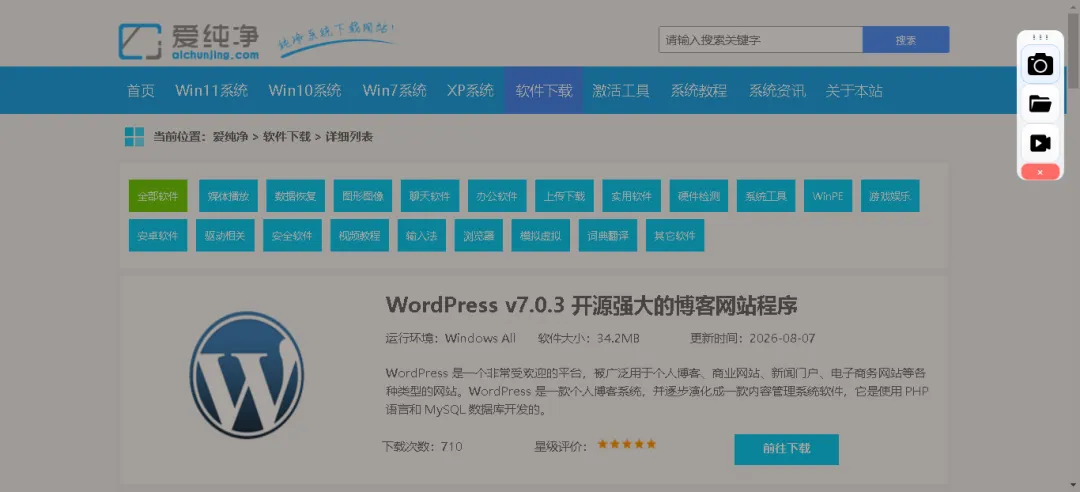
Task: Click the five-star rating icons
Action: tap(627, 444)
